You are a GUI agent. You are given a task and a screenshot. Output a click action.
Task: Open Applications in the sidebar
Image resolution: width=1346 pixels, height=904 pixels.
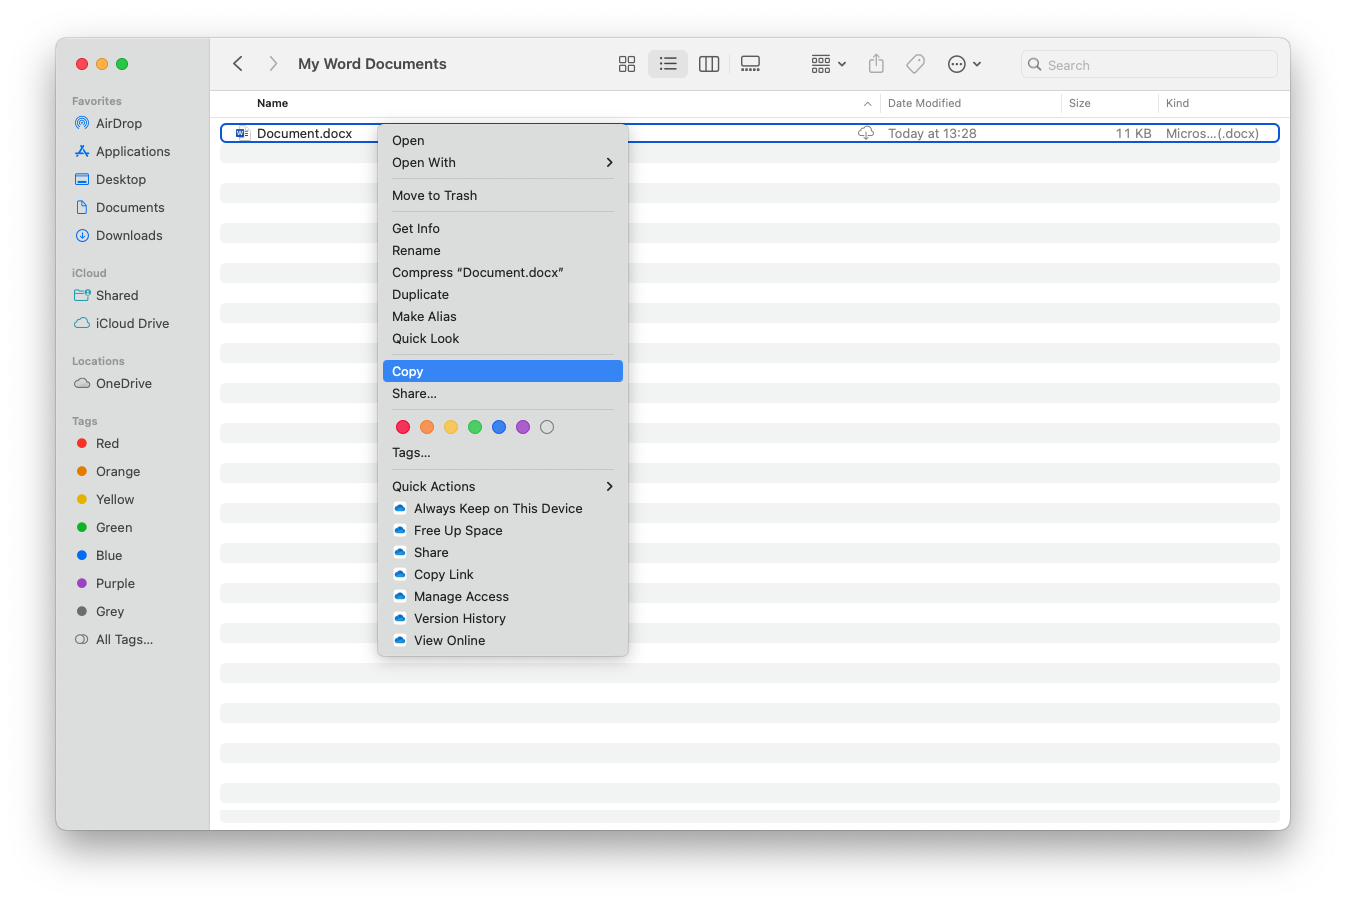122,151
